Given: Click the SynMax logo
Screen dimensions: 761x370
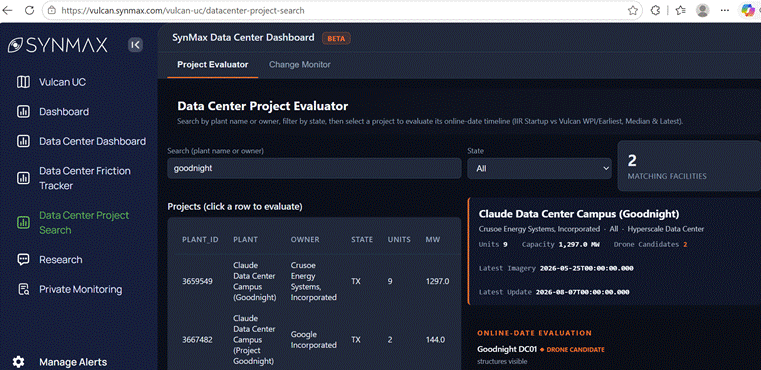Looking at the screenshot, I should click(57, 45).
